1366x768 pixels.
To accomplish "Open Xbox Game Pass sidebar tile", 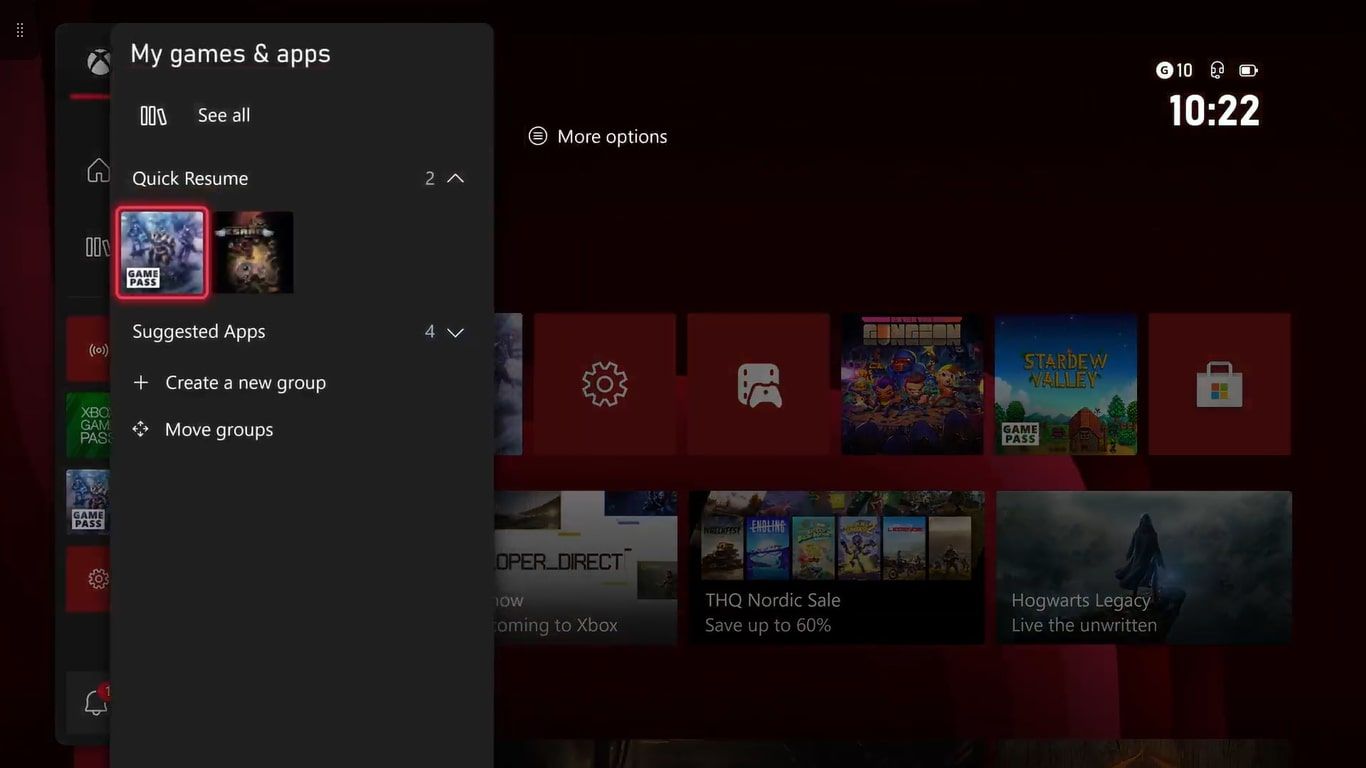I will (89, 425).
